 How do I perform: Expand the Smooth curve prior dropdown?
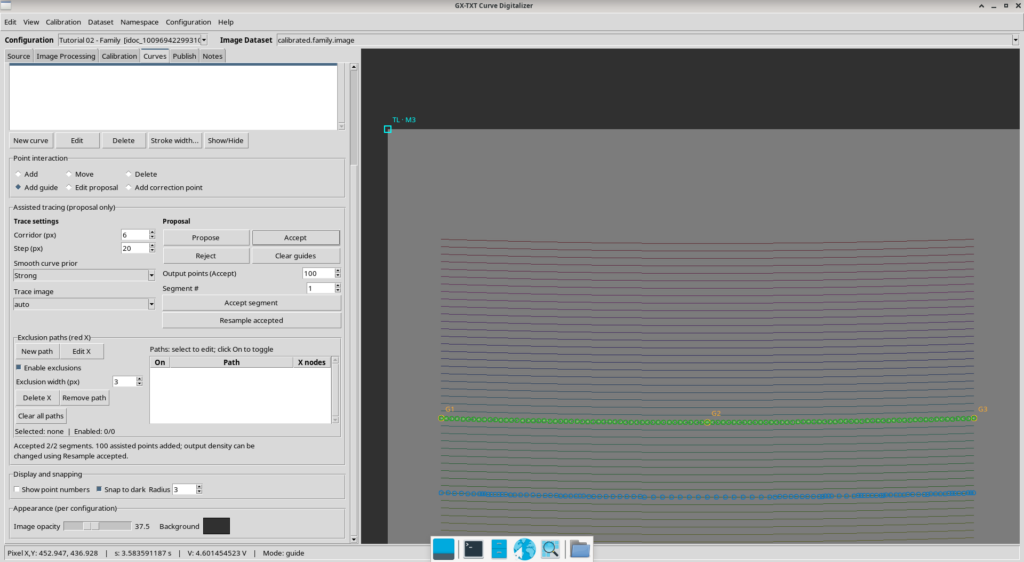click(x=84, y=275)
